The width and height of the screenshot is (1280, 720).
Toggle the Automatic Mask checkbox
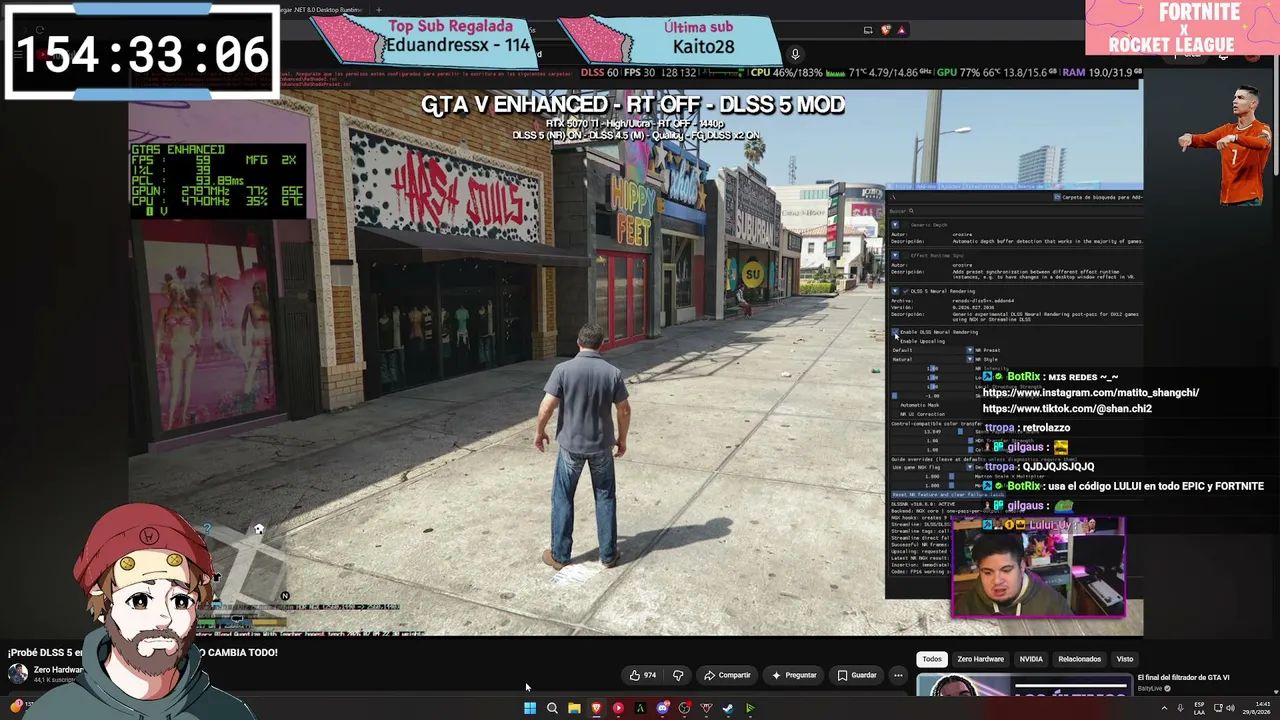[x=895, y=405]
